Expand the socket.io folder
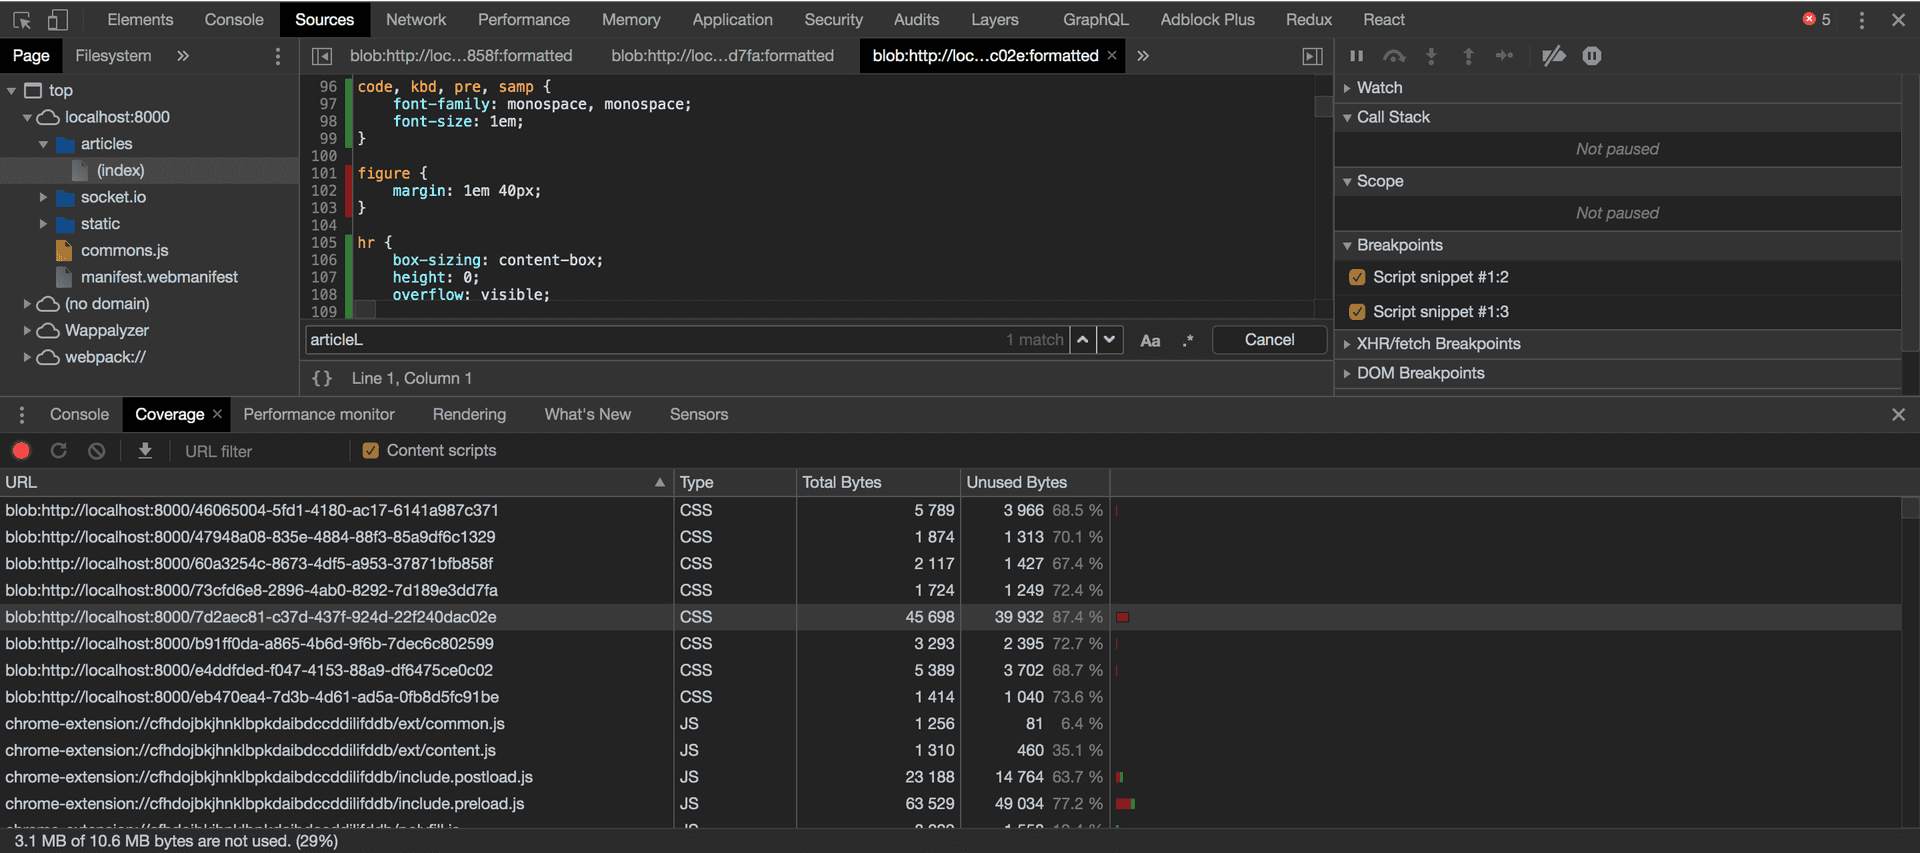The height and width of the screenshot is (853, 1920). 43,197
